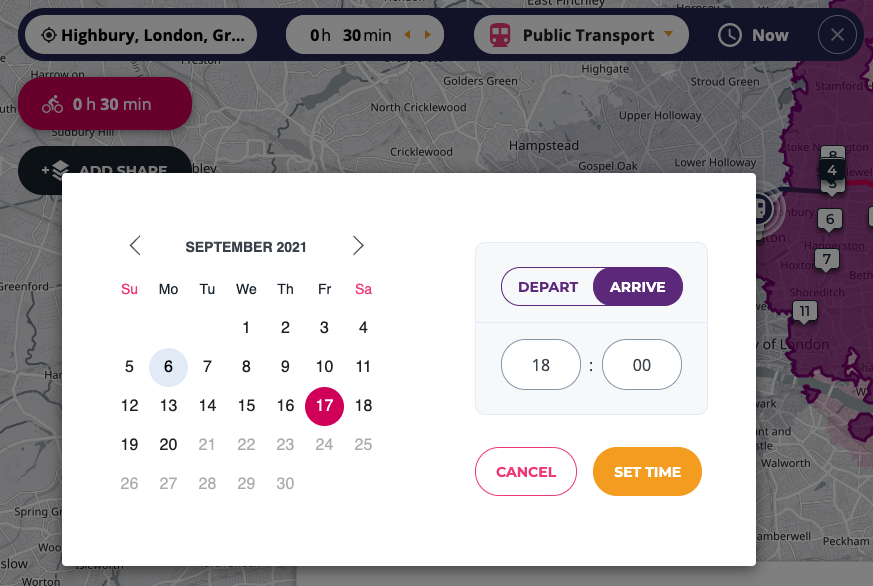Click the minutes field showing 00
873x586 pixels.
pos(642,365)
